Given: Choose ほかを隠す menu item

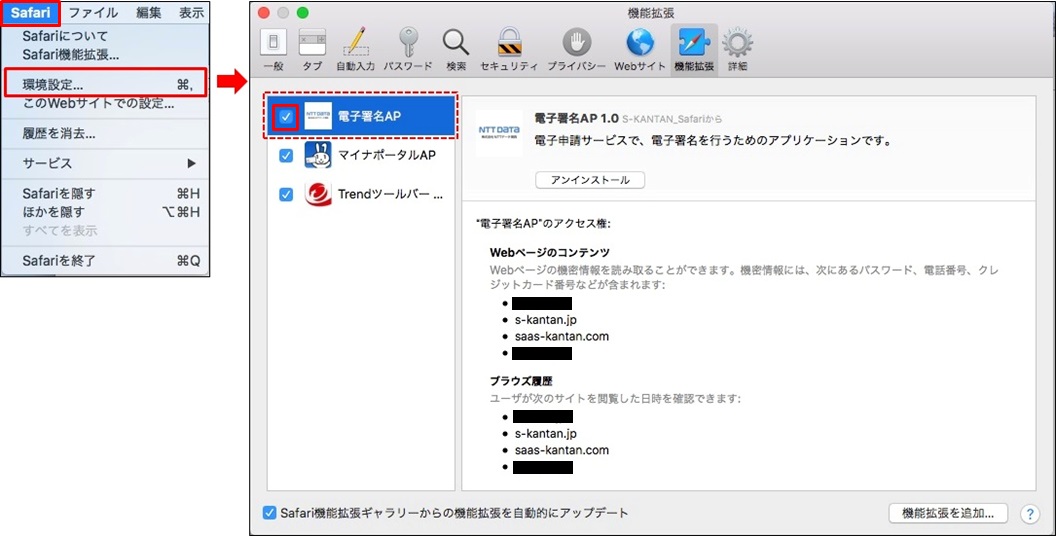Looking at the screenshot, I should click(105, 212).
